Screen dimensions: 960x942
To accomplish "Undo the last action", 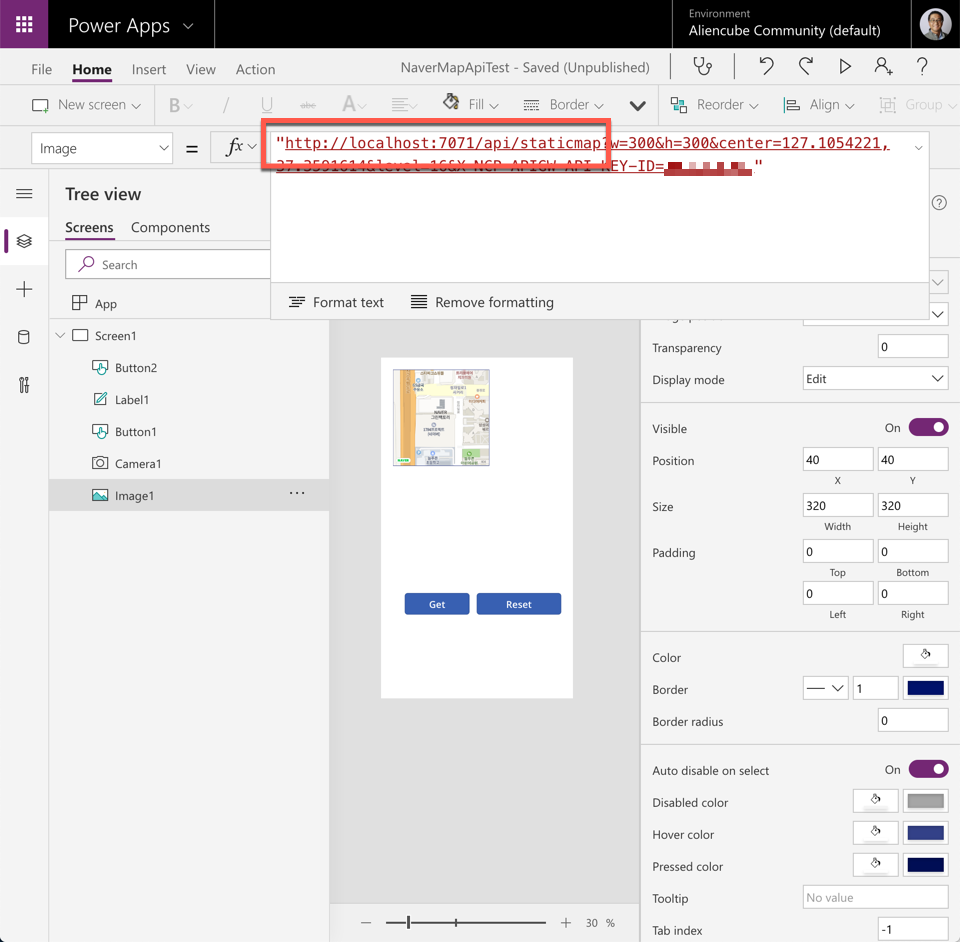I will (766, 66).
